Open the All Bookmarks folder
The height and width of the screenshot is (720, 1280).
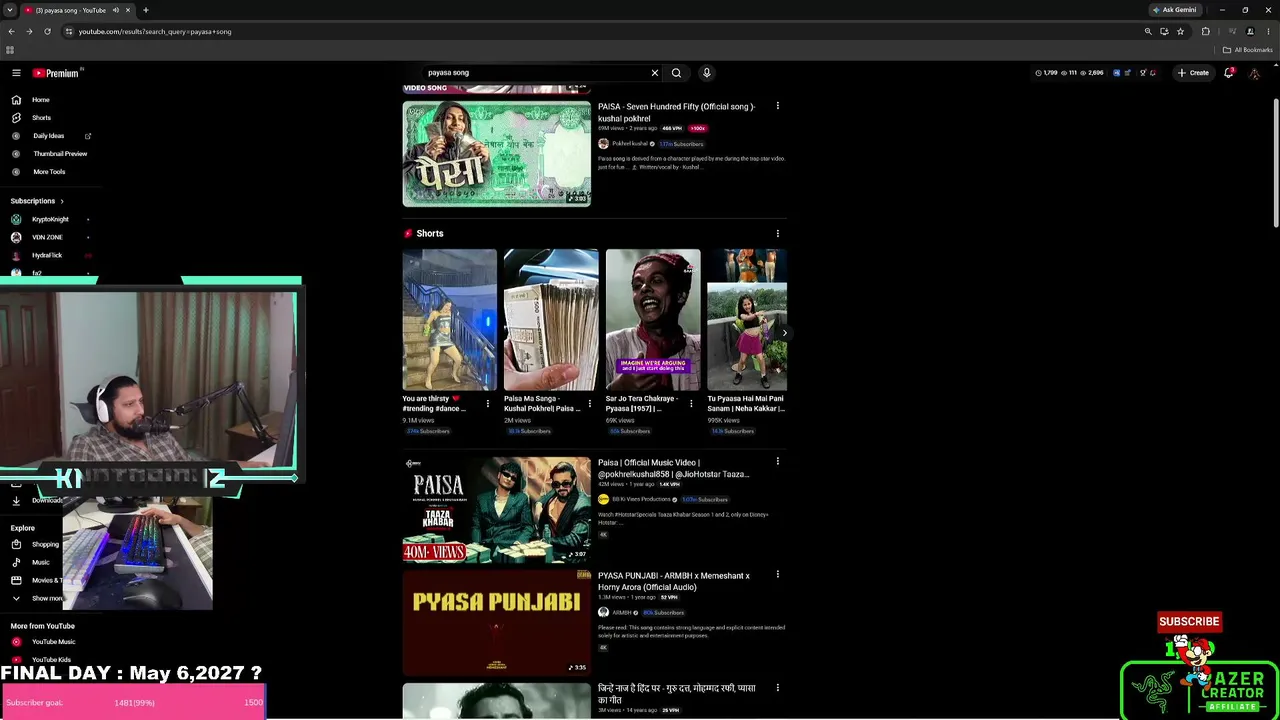[1248, 50]
